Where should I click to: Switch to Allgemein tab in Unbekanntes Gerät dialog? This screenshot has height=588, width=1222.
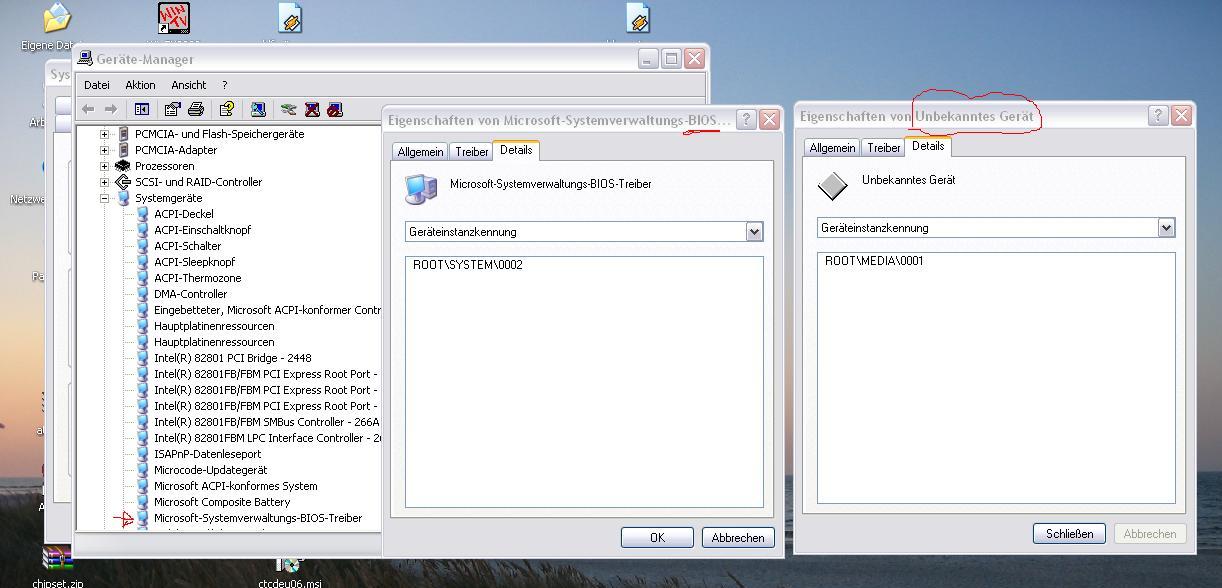[832, 148]
